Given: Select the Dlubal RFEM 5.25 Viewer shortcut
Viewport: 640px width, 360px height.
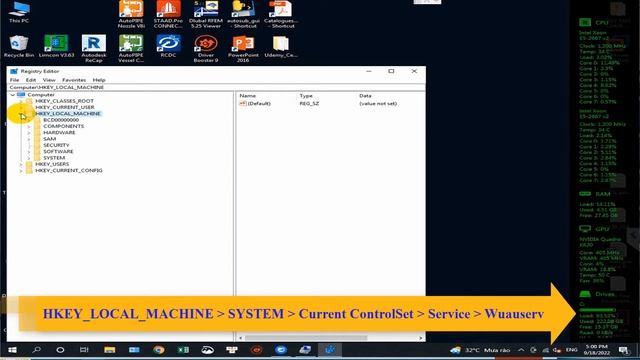Looking at the screenshot, I should 206,14.
